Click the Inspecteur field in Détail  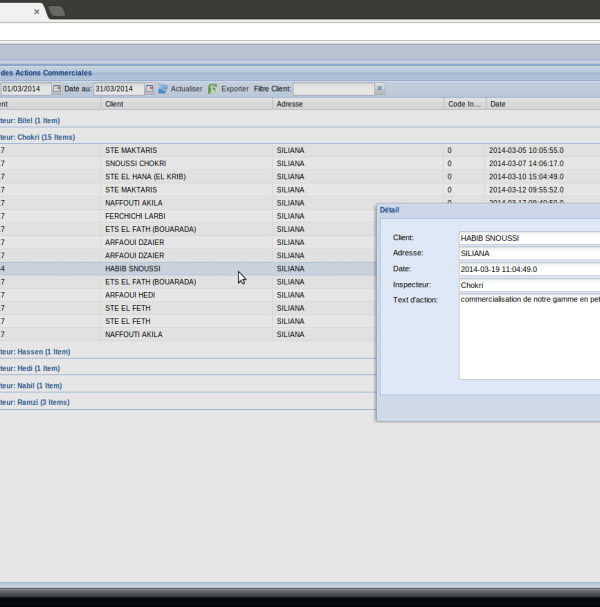(x=528, y=285)
